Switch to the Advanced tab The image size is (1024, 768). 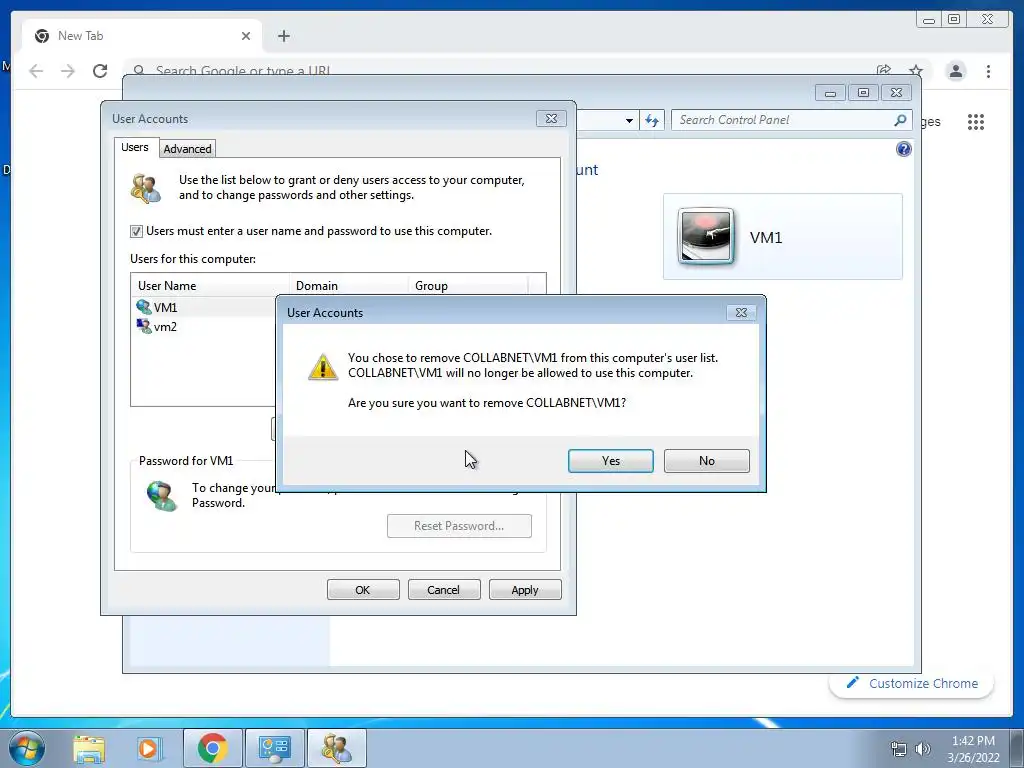coord(187,149)
